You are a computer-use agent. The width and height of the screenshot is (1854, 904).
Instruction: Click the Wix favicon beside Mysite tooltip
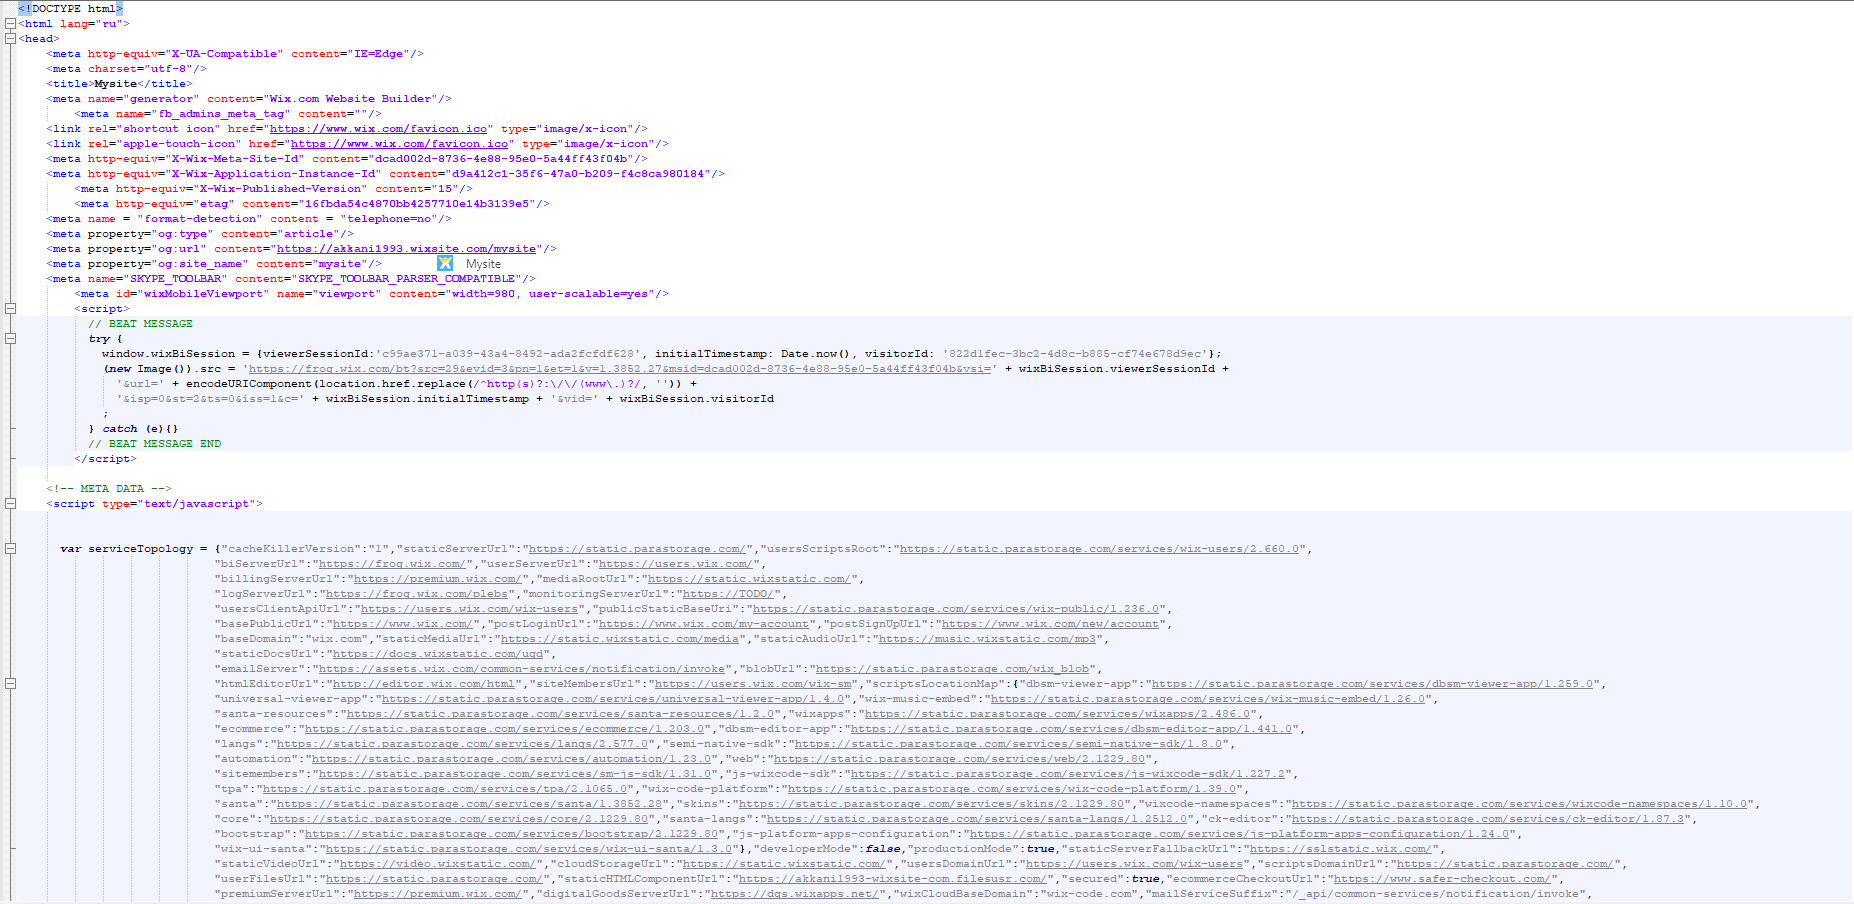point(445,264)
